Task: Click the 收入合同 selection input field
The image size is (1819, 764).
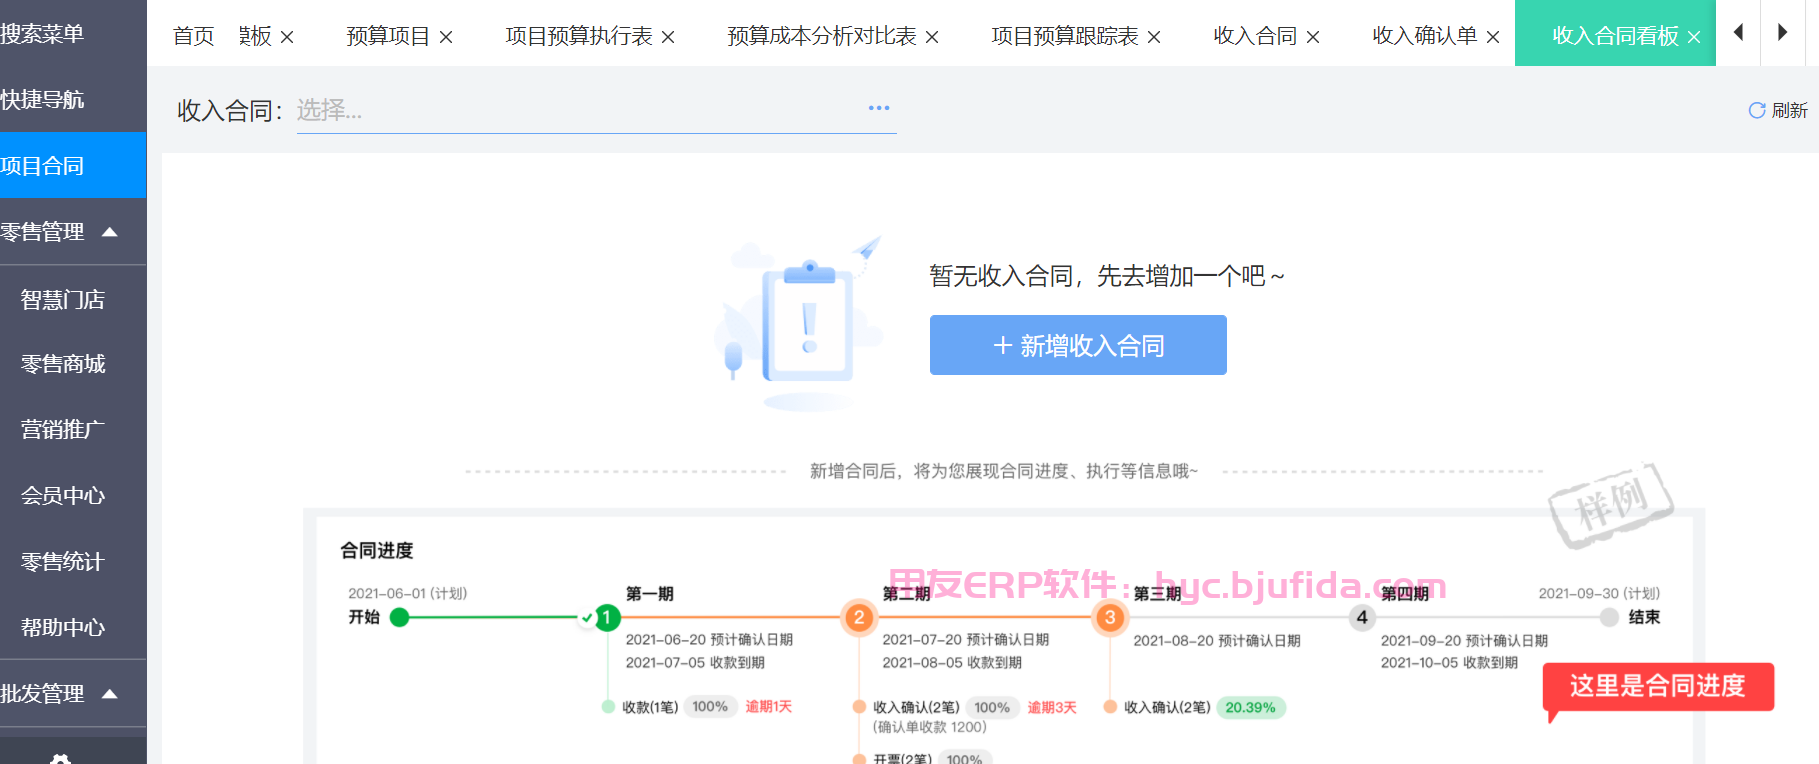Action: coord(596,110)
